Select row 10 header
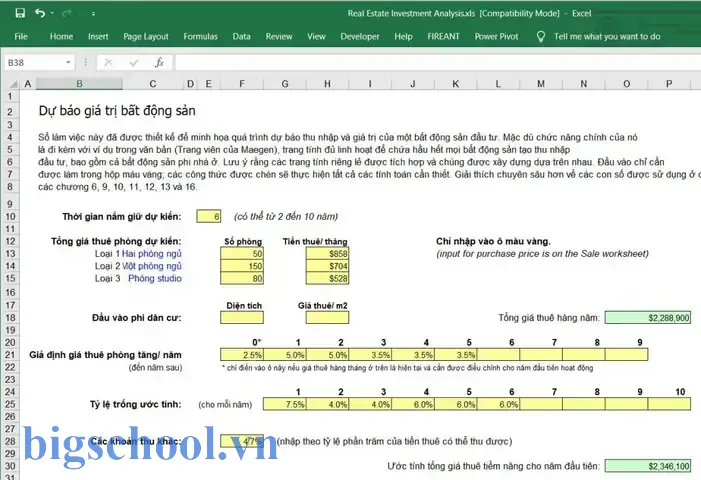 tap(10, 217)
